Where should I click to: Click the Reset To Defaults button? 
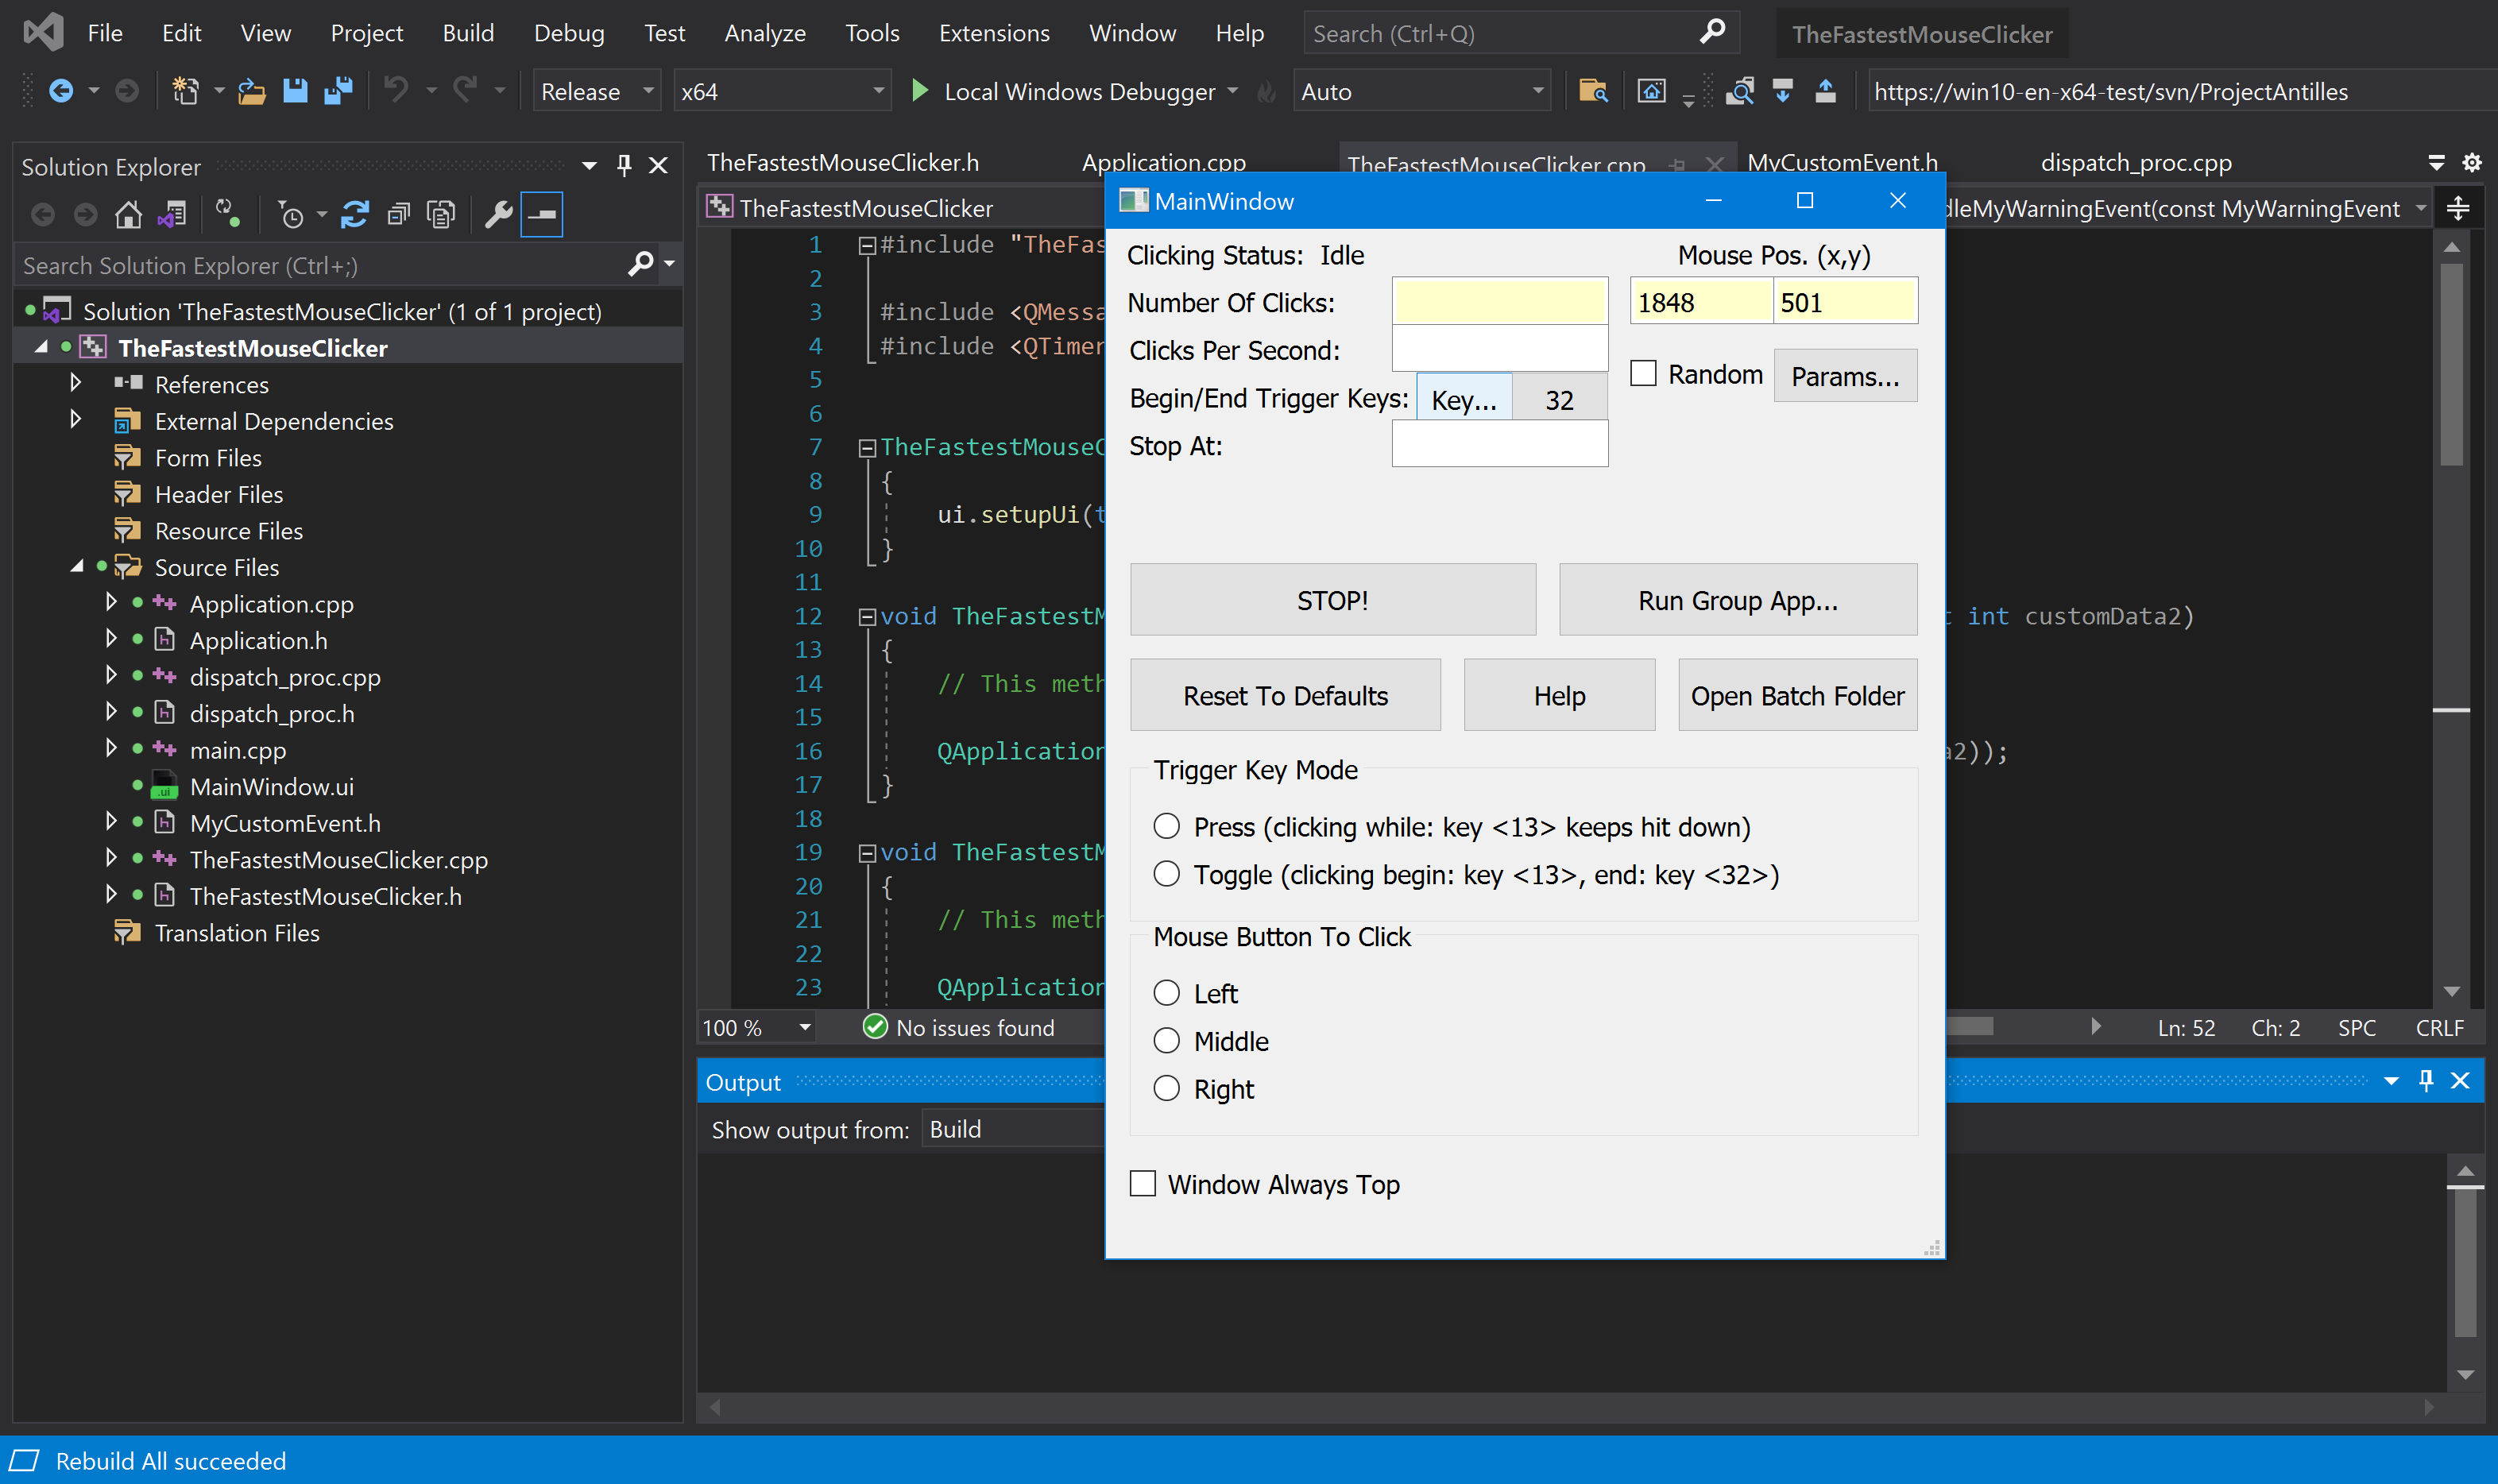[x=1284, y=694]
